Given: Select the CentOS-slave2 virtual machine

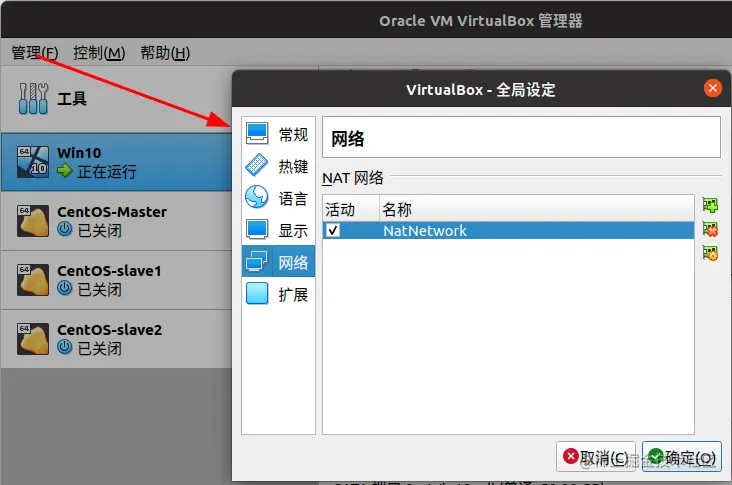Looking at the screenshot, I should pos(117,339).
